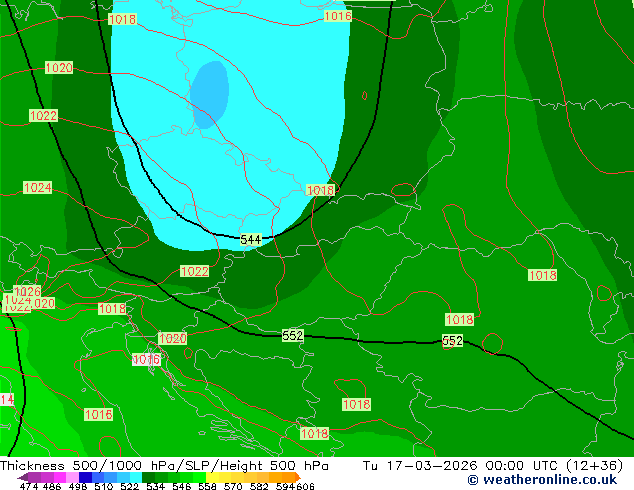
Task: Click the 1016 isobar label with white background
Action: point(146,359)
